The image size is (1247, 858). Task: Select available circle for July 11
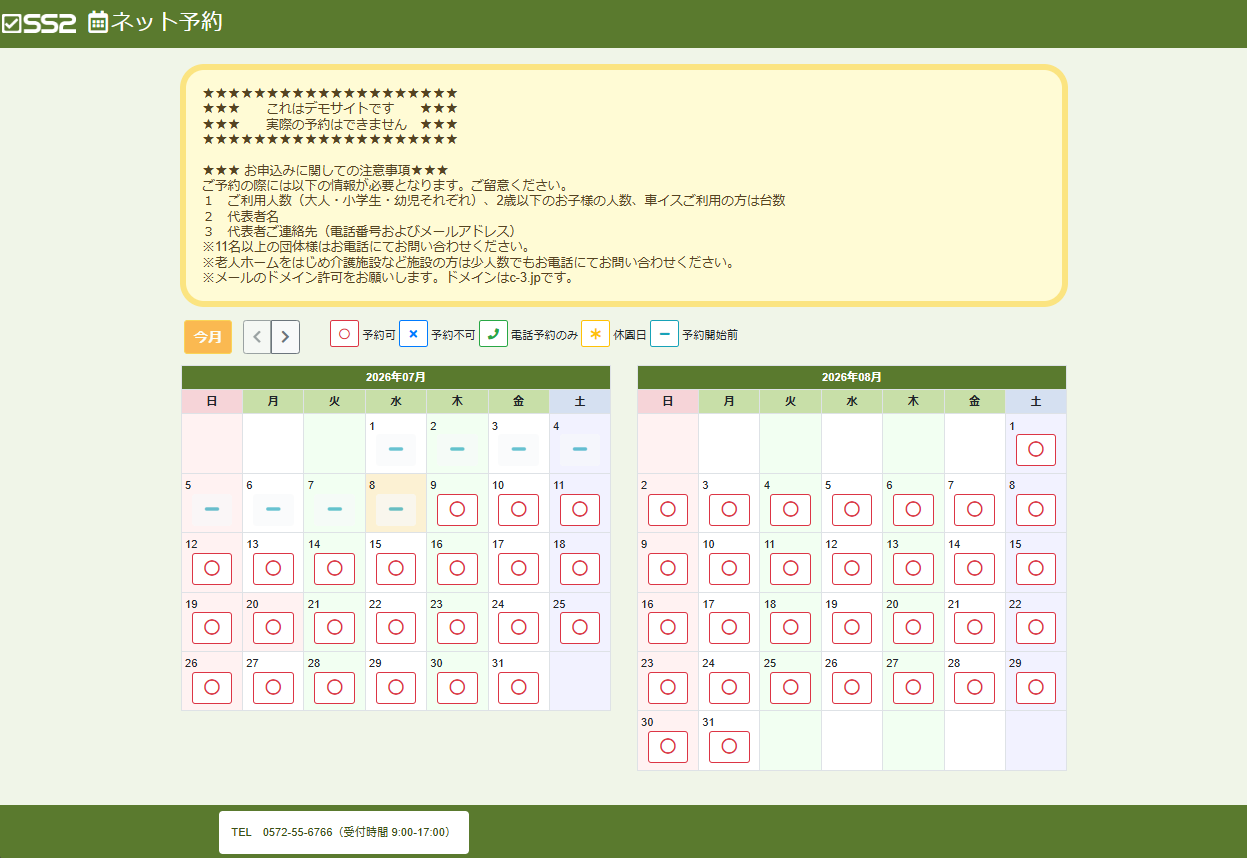580,509
